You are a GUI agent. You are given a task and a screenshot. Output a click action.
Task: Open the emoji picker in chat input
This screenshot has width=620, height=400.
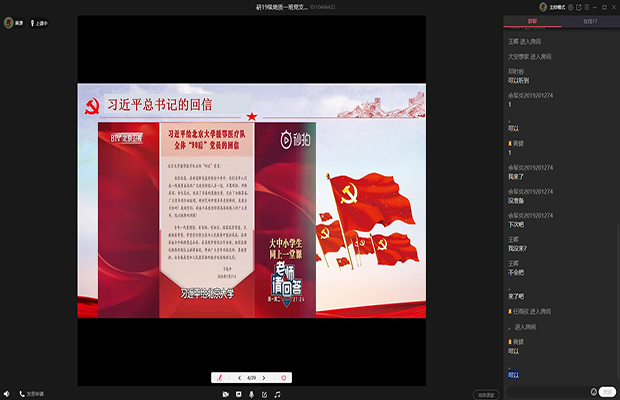point(594,392)
